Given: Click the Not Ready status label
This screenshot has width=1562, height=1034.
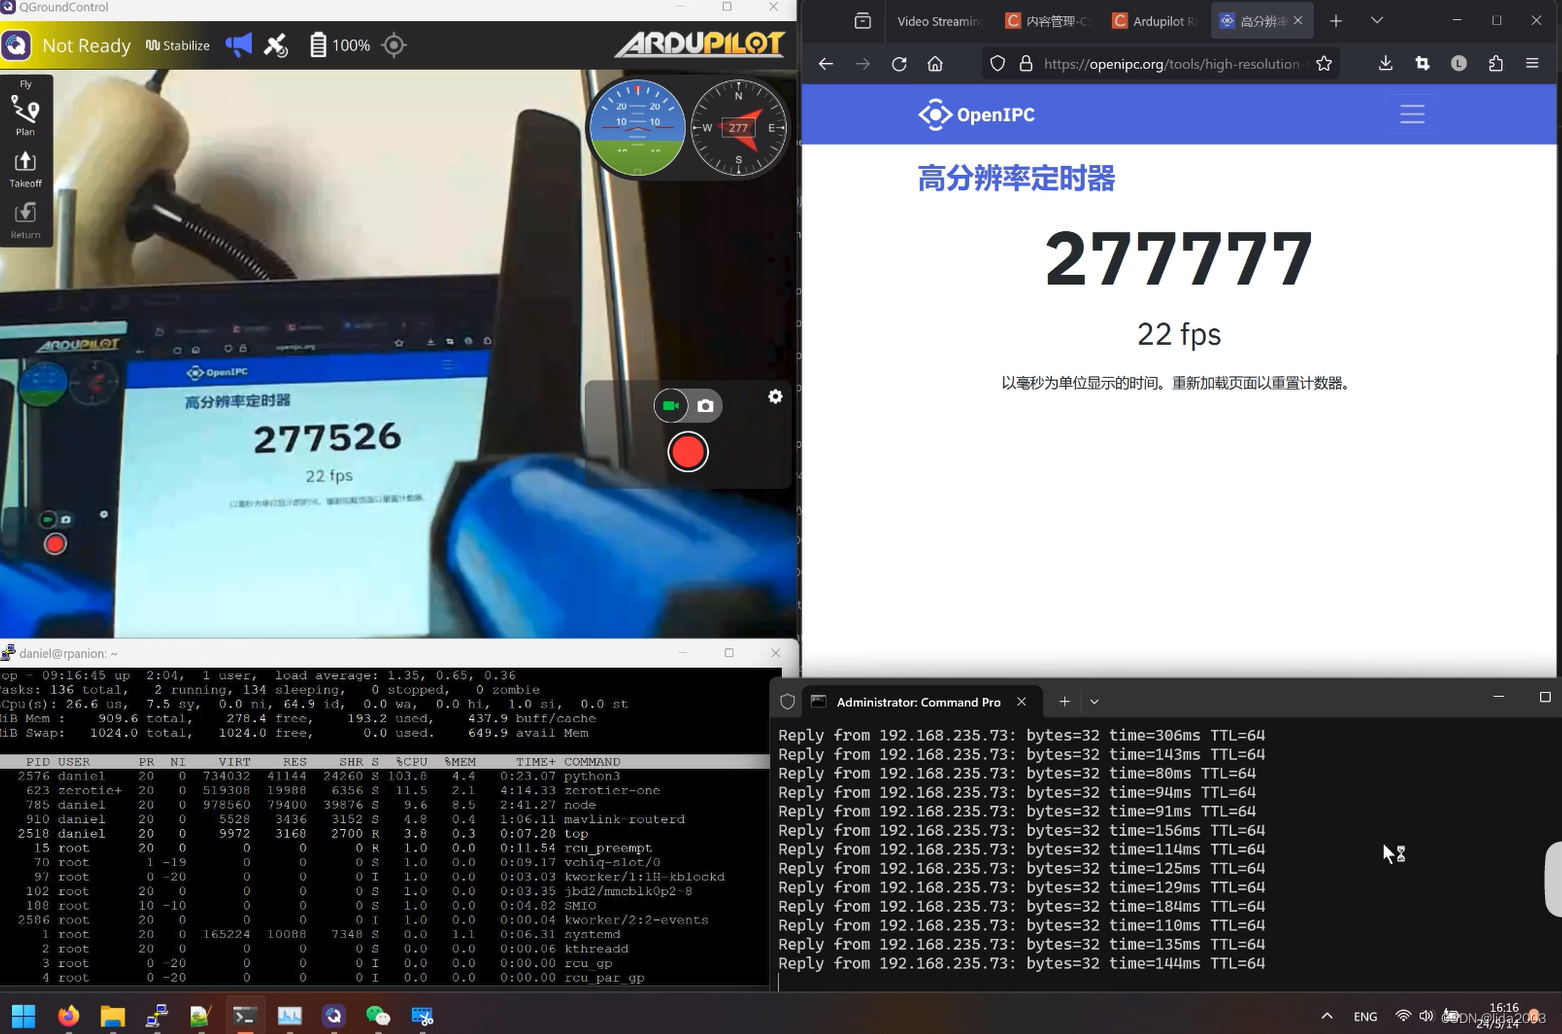Looking at the screenshot, I should tap(86, 45).
